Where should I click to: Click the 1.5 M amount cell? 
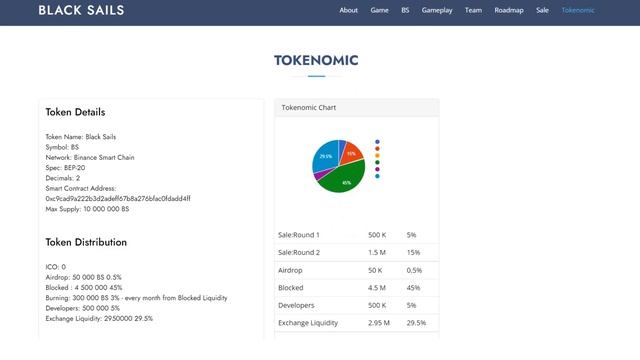pos(377,252)
